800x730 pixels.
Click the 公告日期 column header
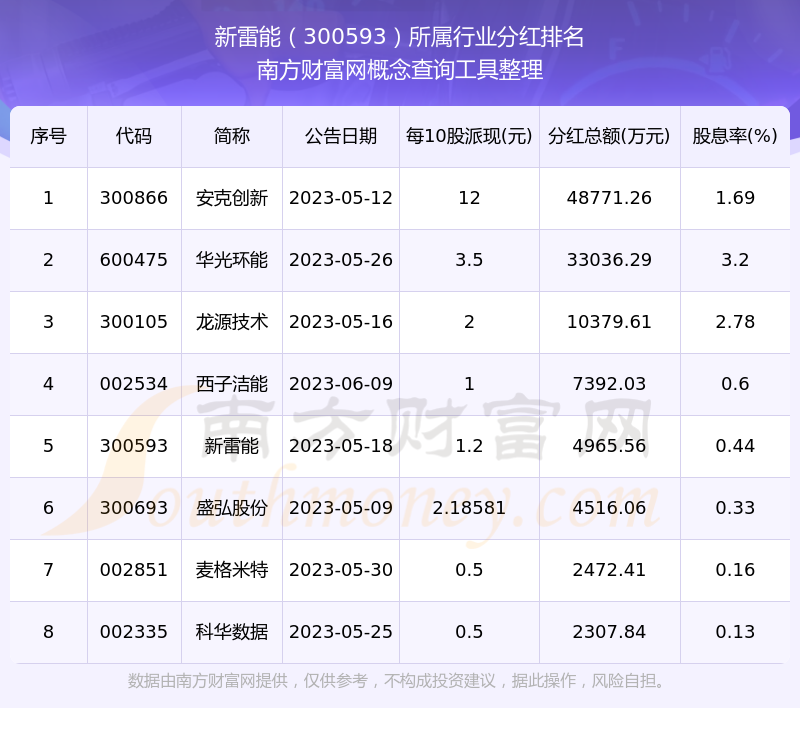[341, 136]
